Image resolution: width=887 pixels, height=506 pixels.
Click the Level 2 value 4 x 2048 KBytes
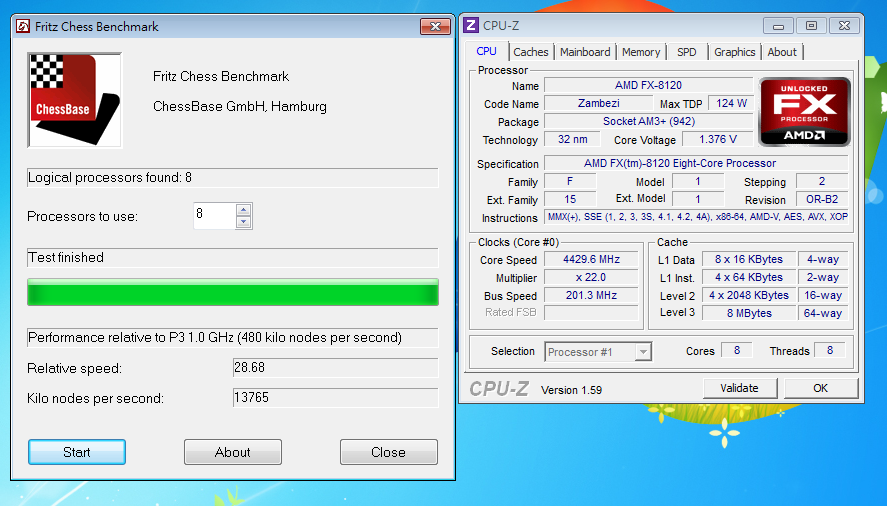pos(748,295)
